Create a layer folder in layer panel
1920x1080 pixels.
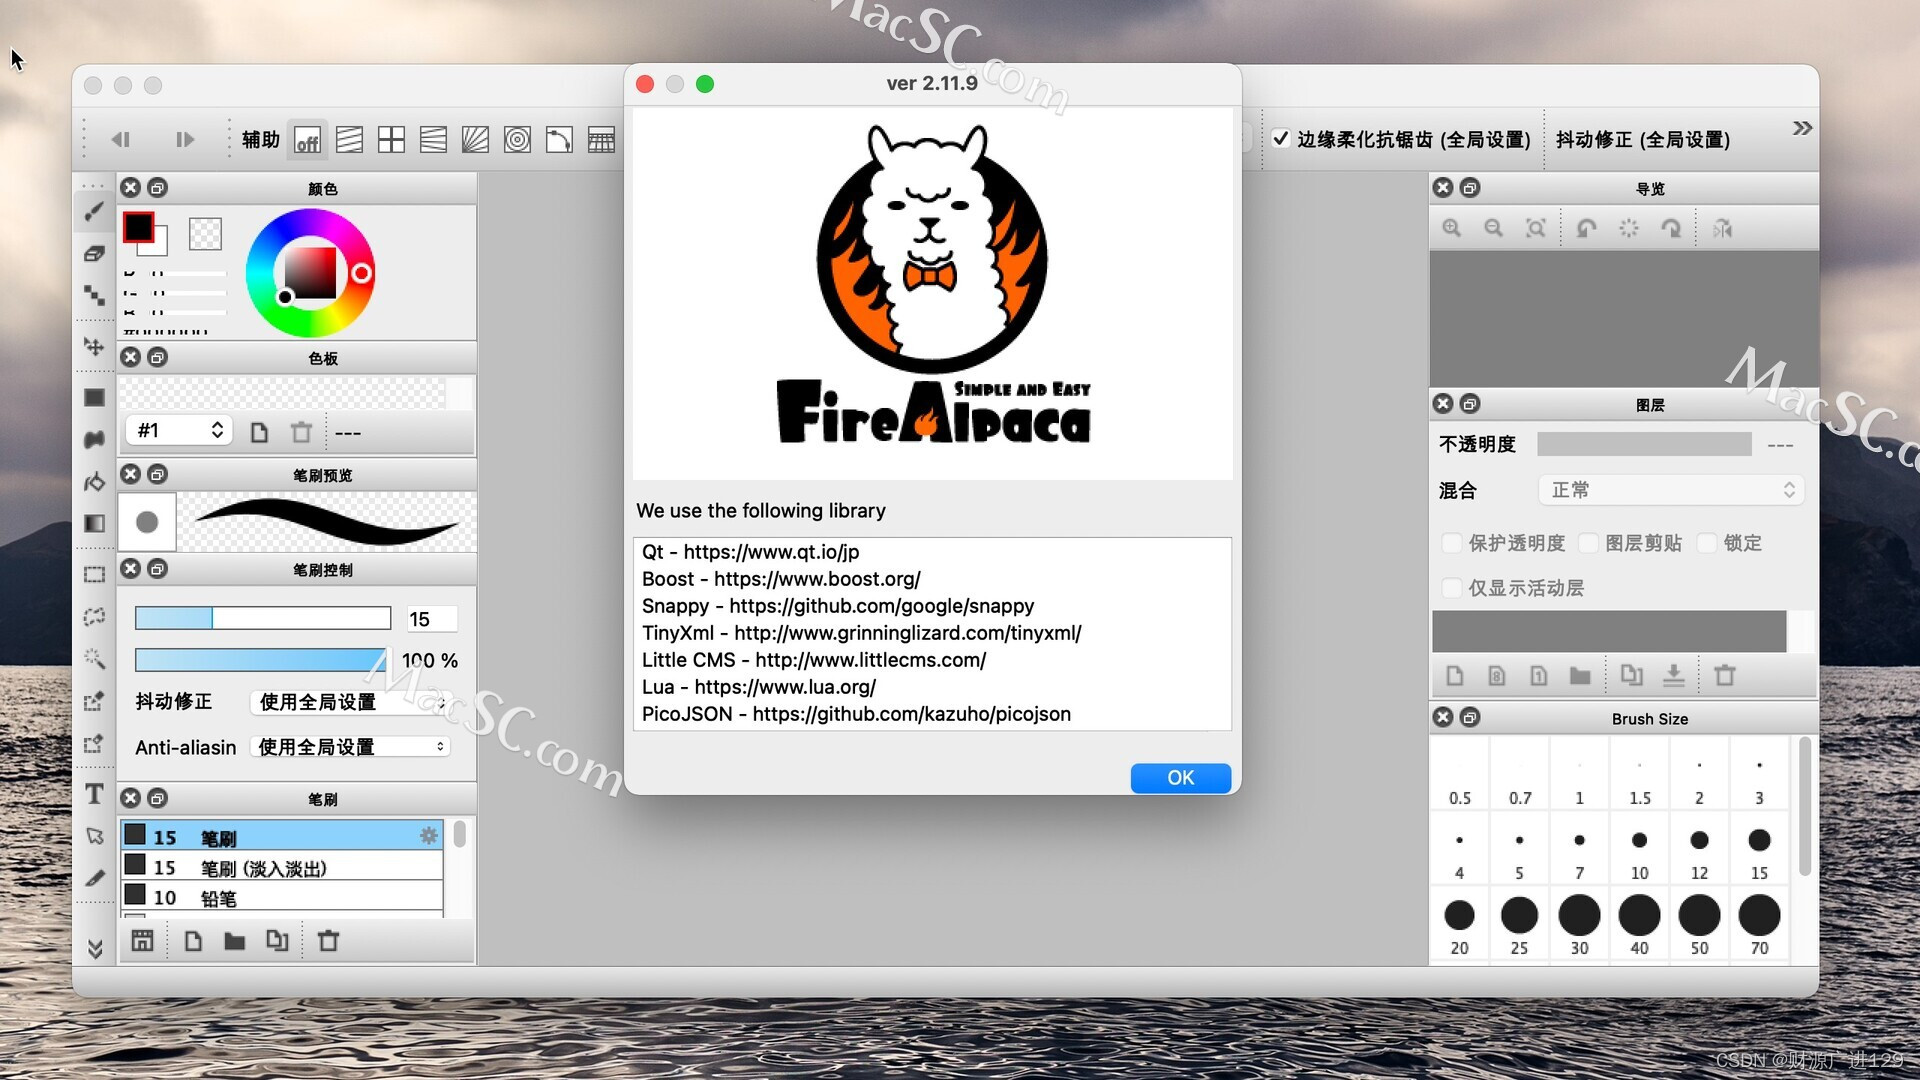pyautogui.click(x=1580, y=676)
